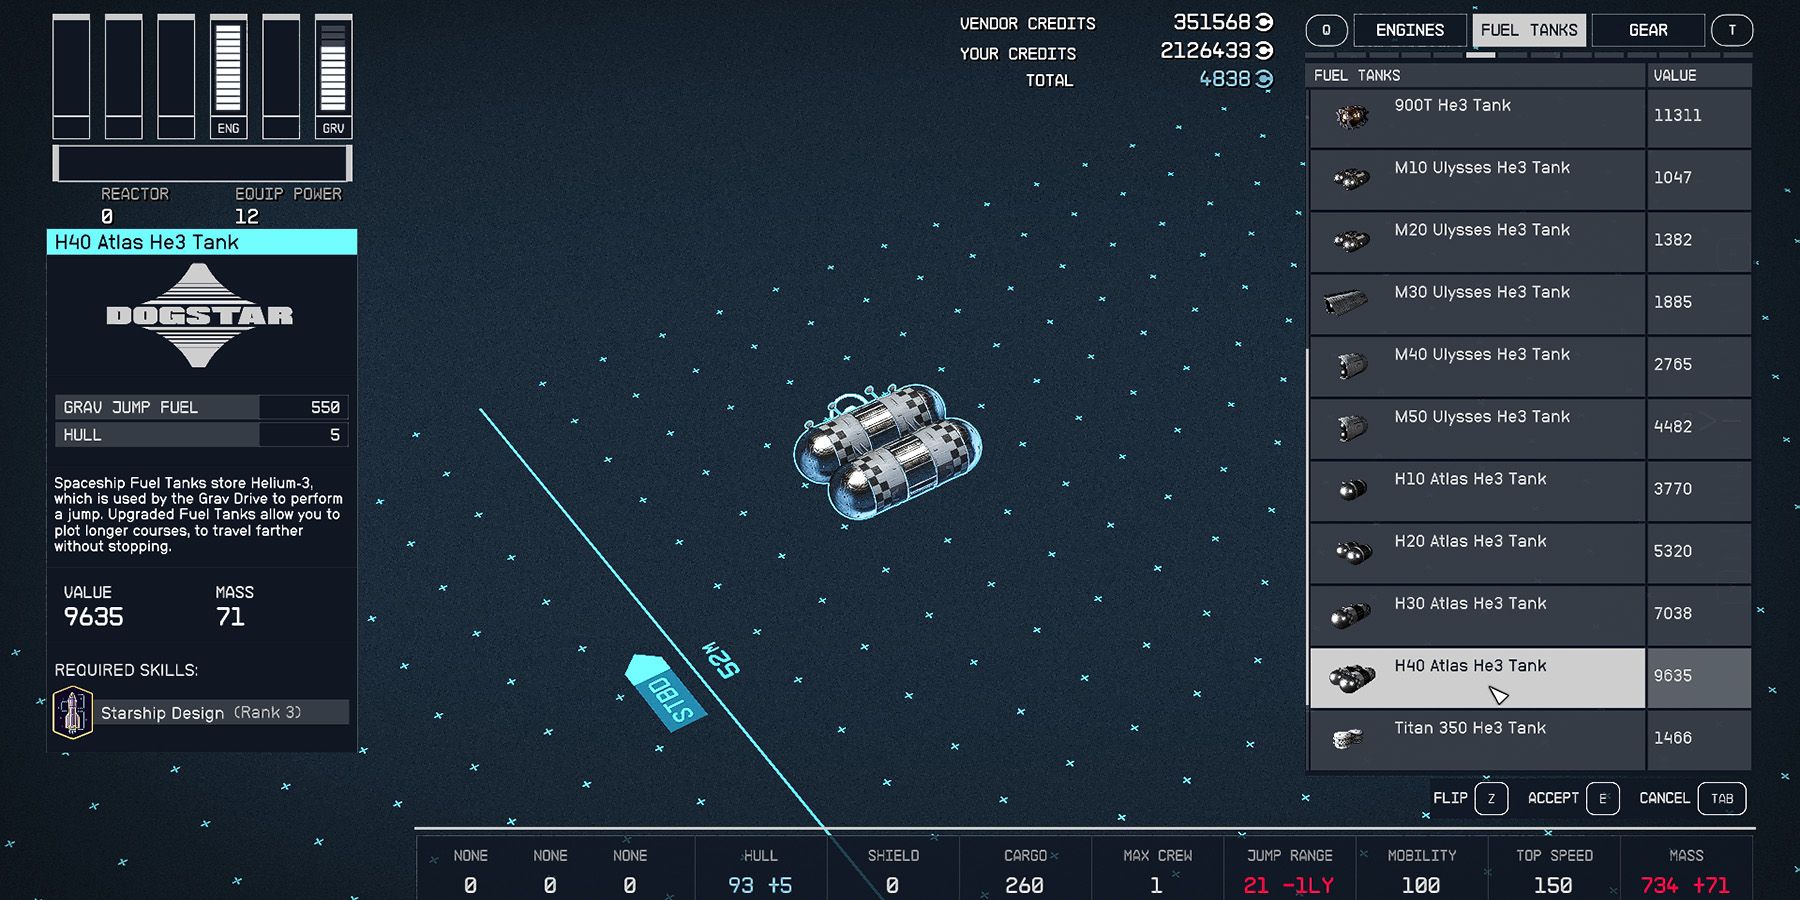The image size is (1800, 900).
Task: Click the fuel tank 3D model preview
Action: click(x=887, y=451)
